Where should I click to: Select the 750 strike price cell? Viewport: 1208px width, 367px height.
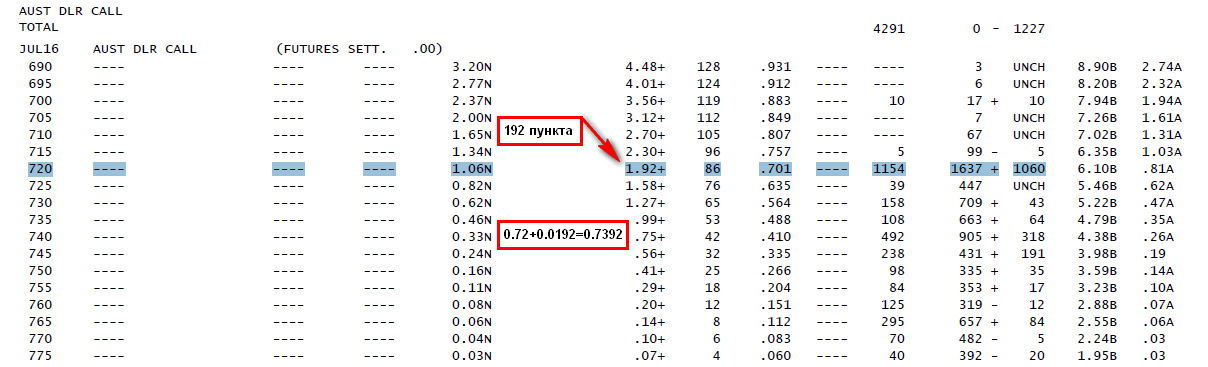tap(39, 270)
